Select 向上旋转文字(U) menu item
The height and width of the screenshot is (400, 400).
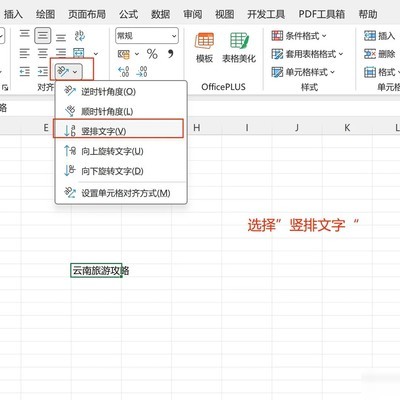tap(121, 151)
